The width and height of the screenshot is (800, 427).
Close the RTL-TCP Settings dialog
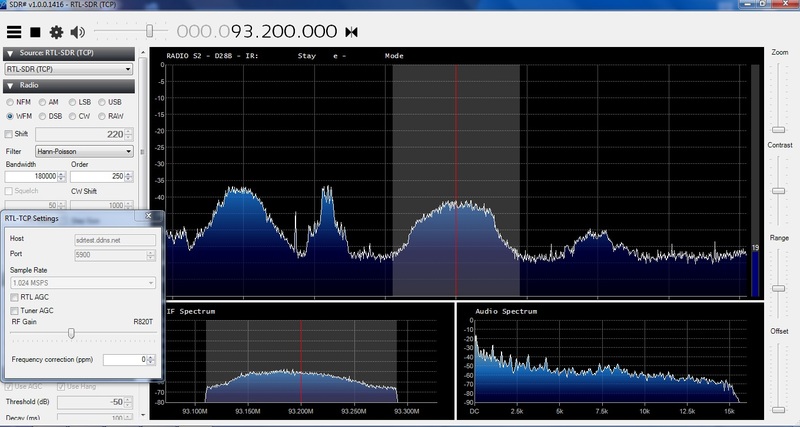[149, 216]
